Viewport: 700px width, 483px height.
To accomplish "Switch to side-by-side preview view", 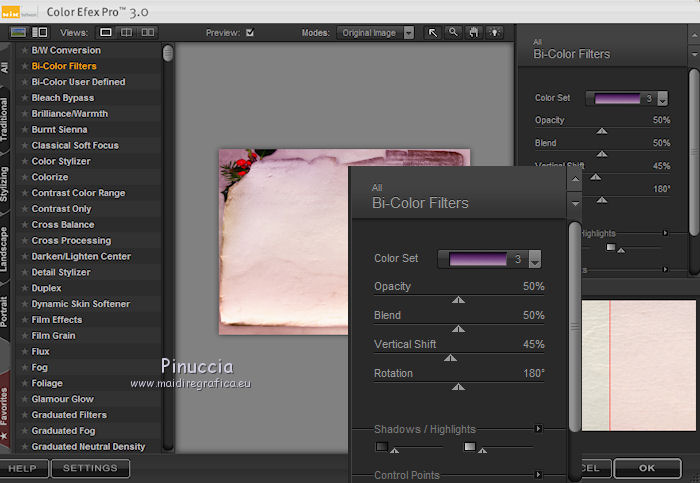I will [x=150, y=32].
